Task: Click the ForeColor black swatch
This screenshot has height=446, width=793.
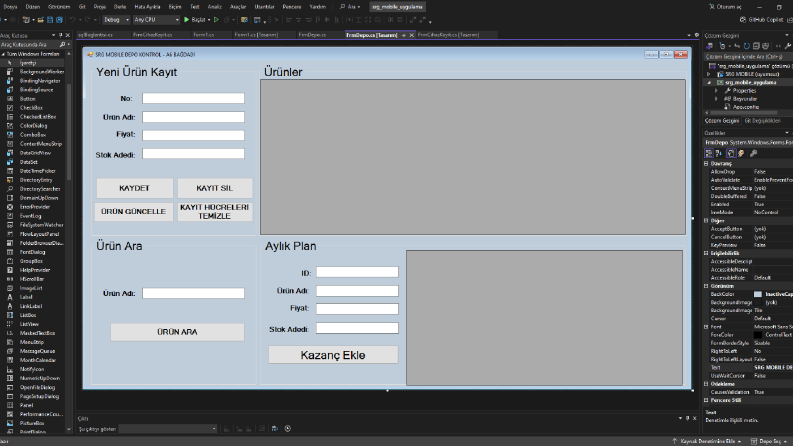Action: (758, 335)
